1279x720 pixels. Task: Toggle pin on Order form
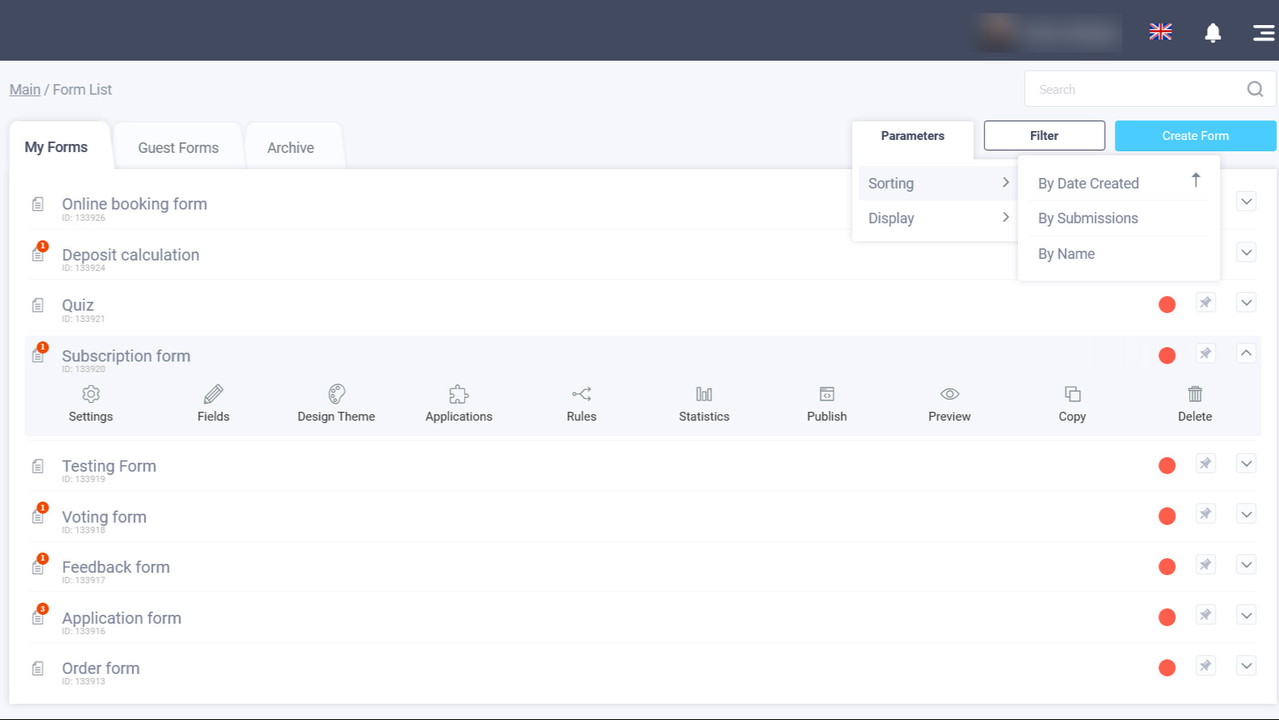tap(1206, 666)
